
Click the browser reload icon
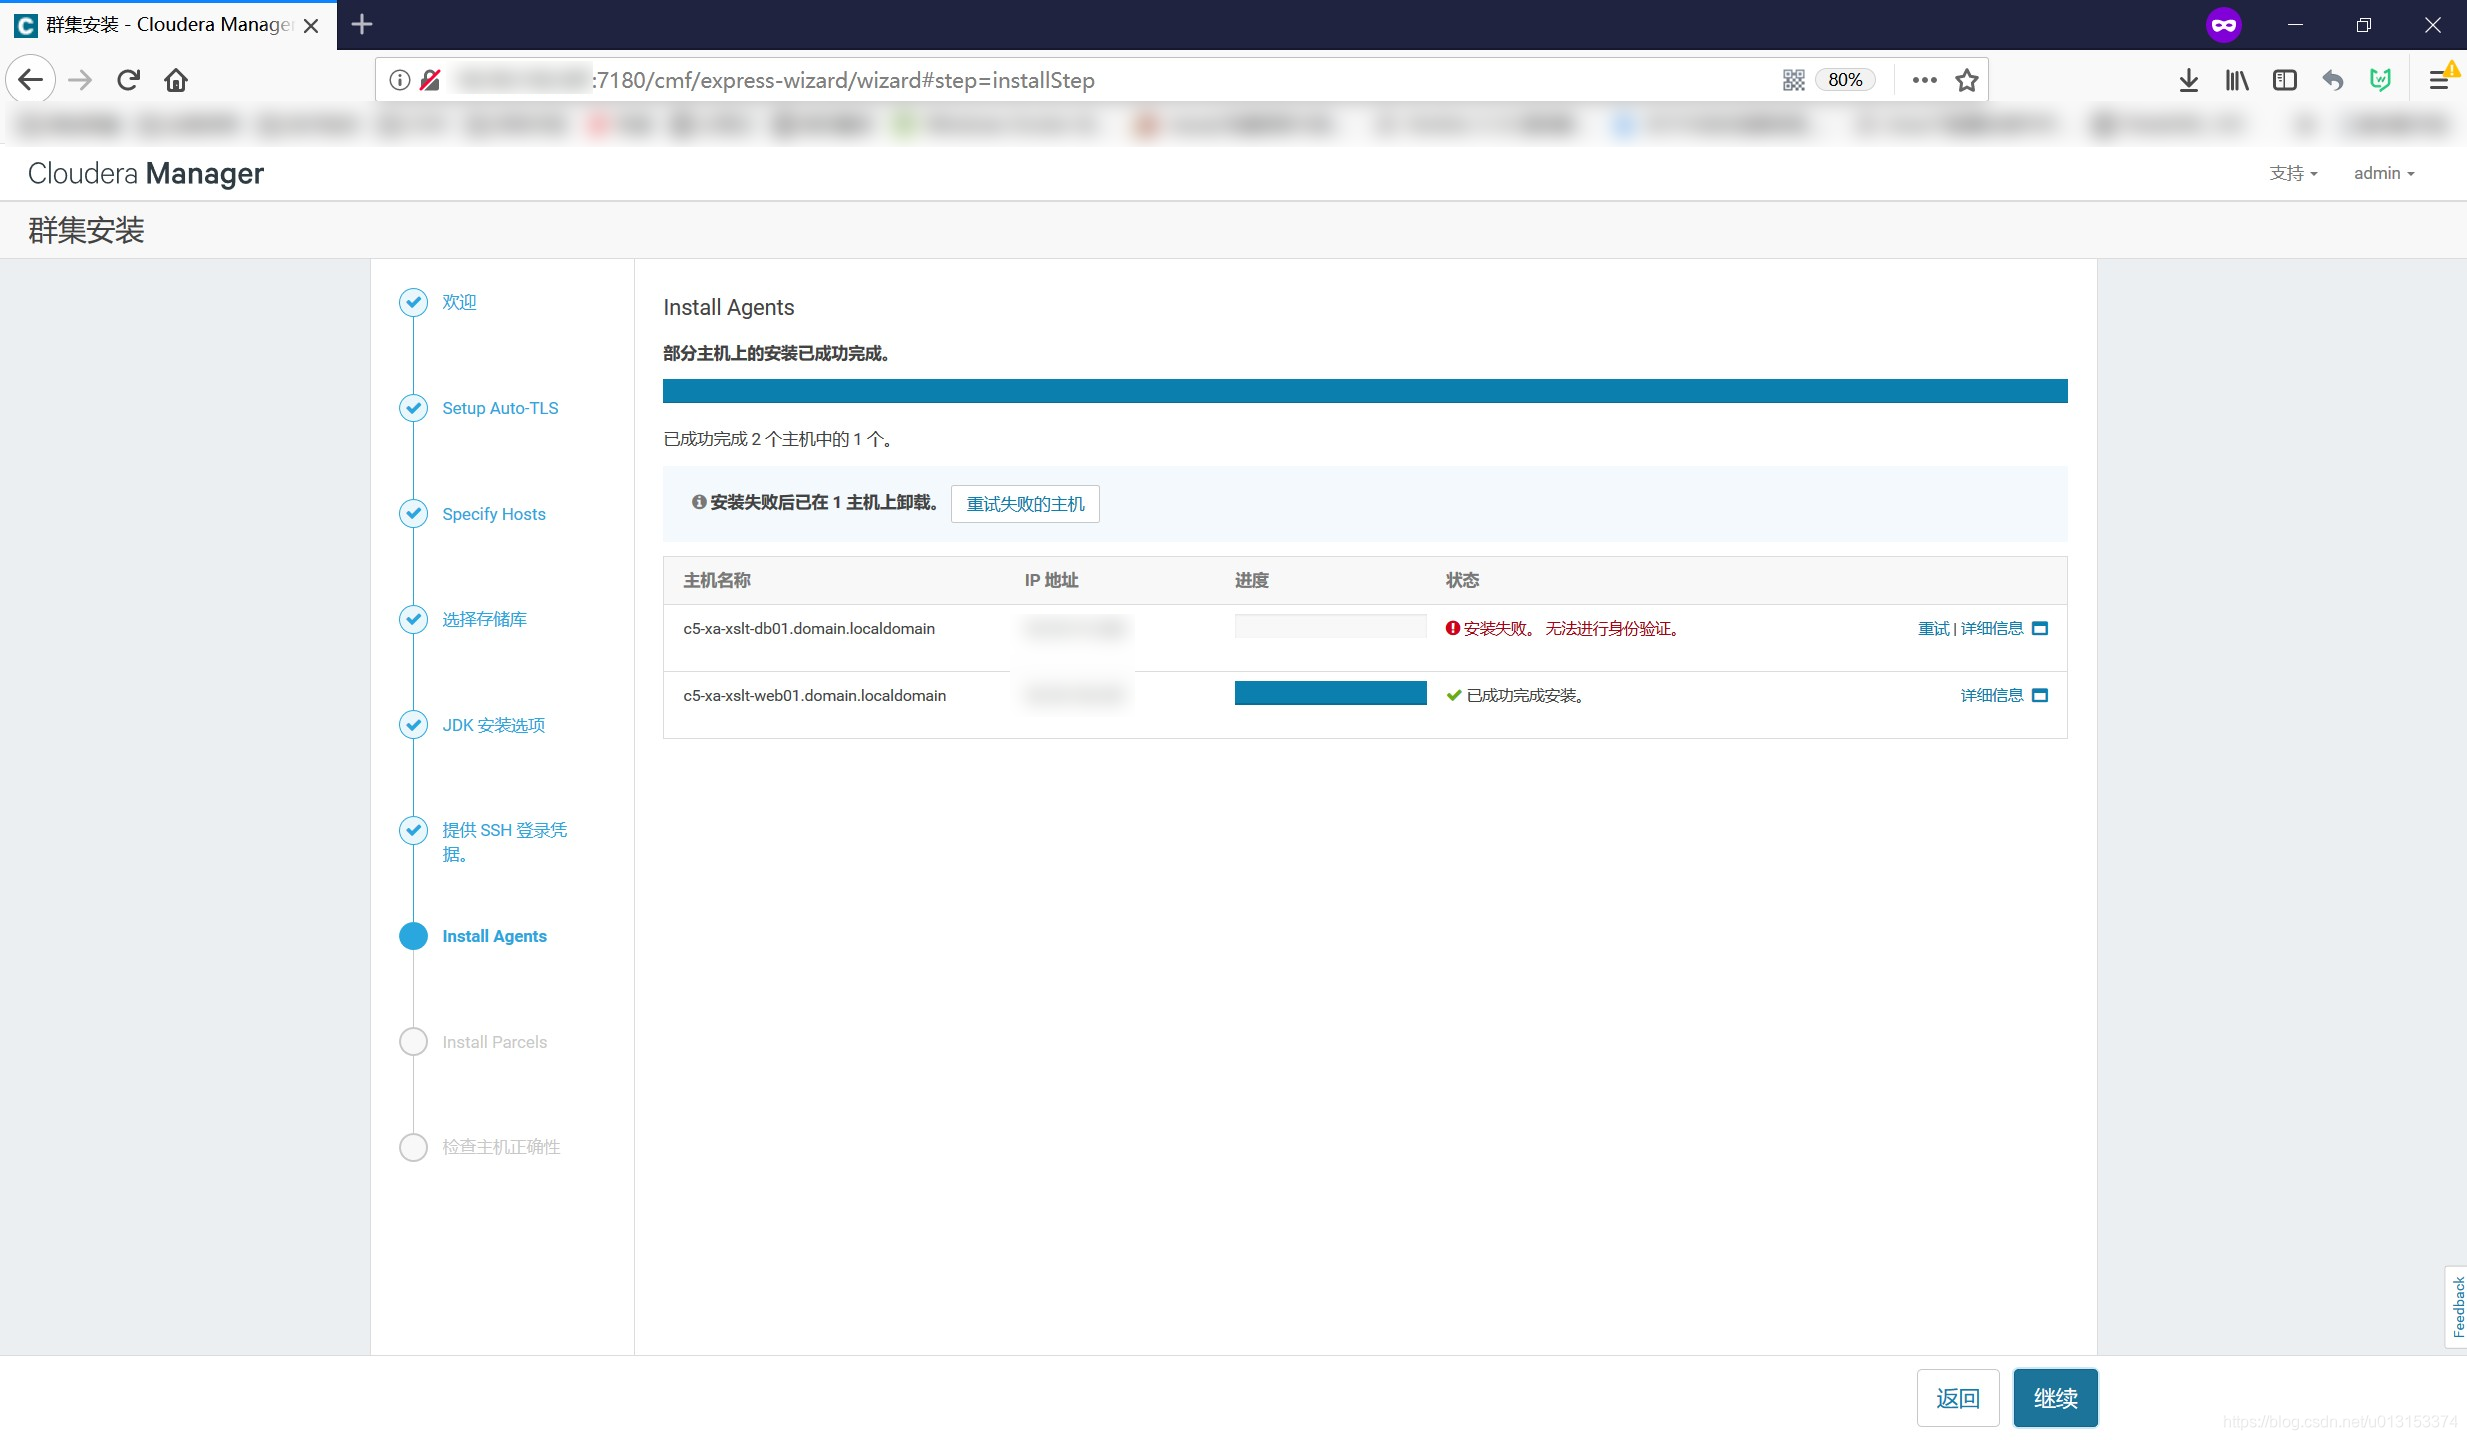(128, 80)
